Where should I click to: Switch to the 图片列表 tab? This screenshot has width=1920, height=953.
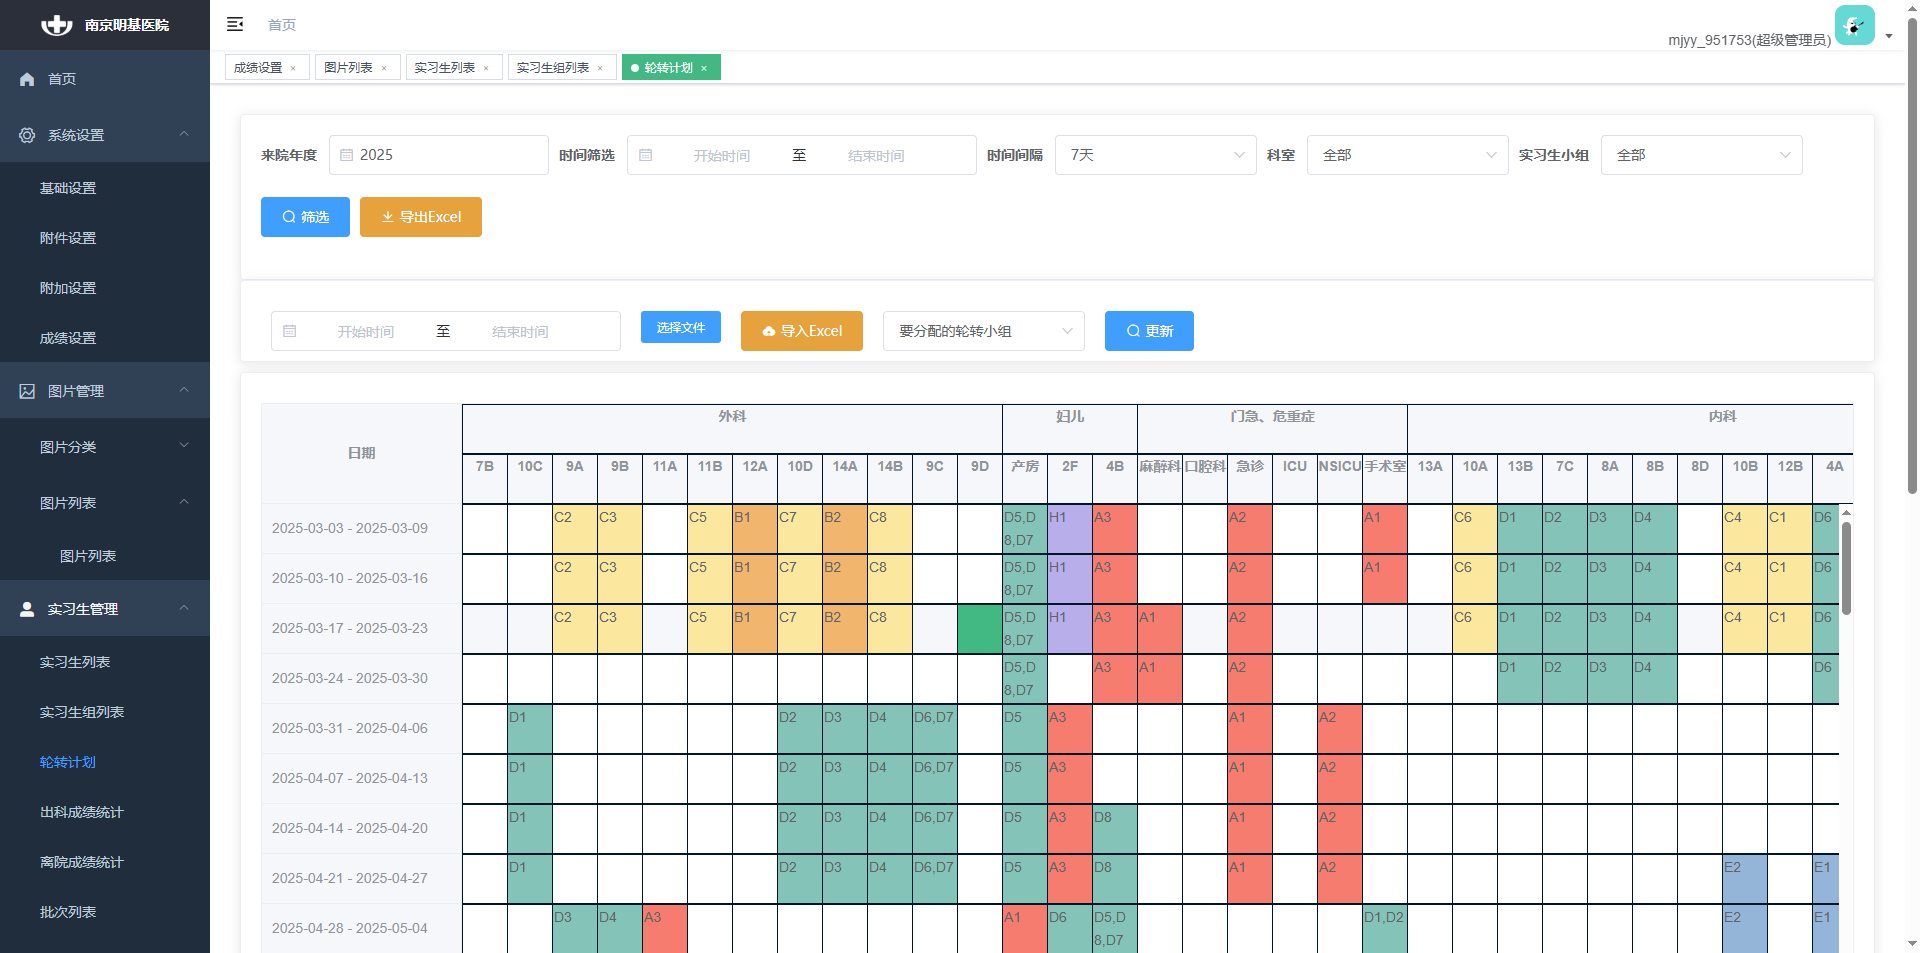[x=349, y=67]
